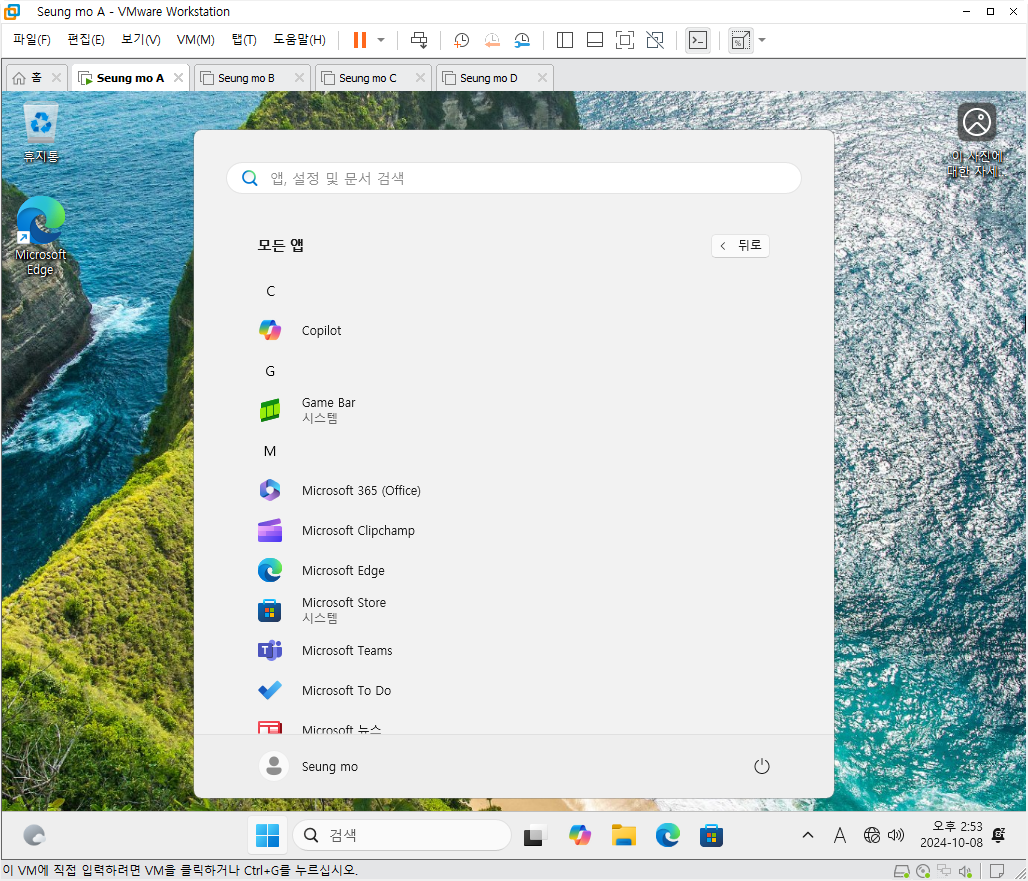Viewport: 1028px width, 881px height.
Task: Open Copilot from the taskbar
Action: point(580,835)
